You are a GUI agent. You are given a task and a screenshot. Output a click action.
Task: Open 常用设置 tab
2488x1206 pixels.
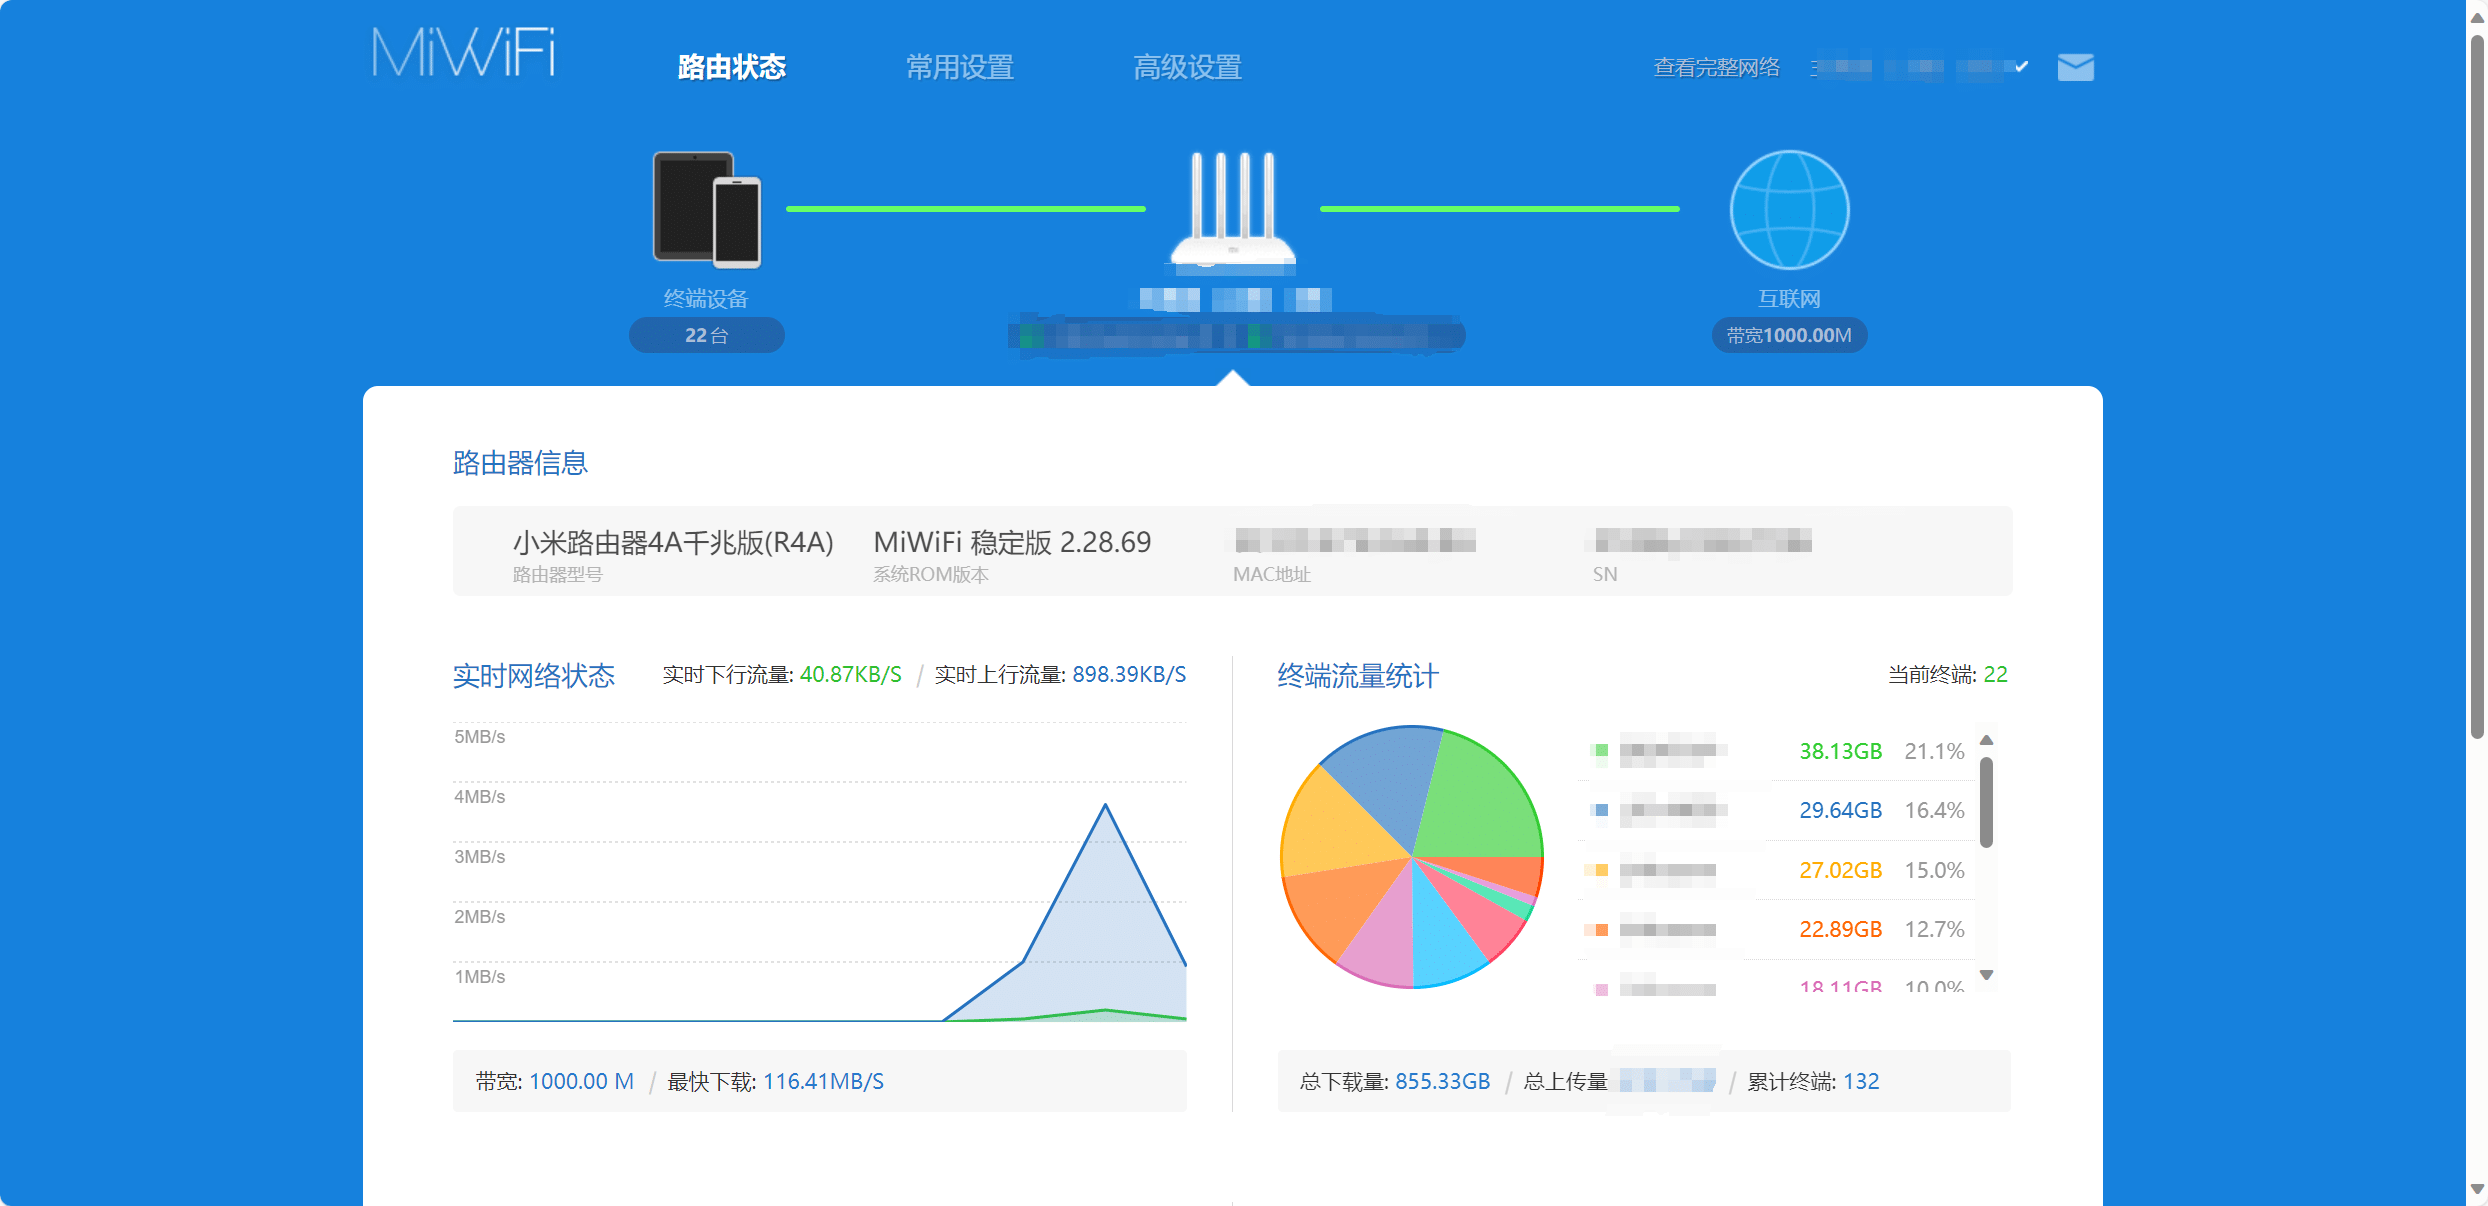pos(960,67)
